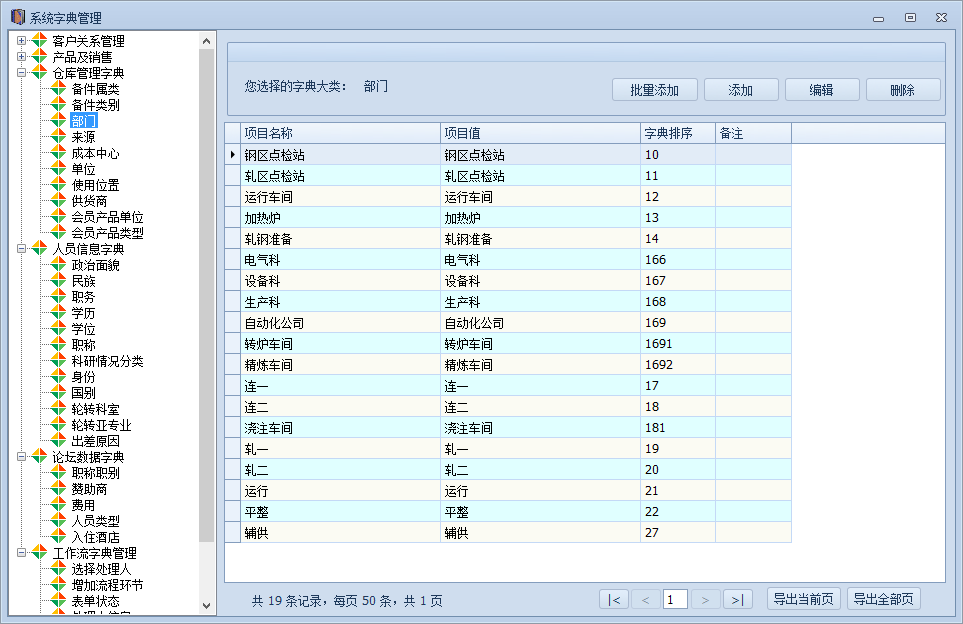
Task: Click the tree panel scroll down arrow
Action: (x=207, y=606)
